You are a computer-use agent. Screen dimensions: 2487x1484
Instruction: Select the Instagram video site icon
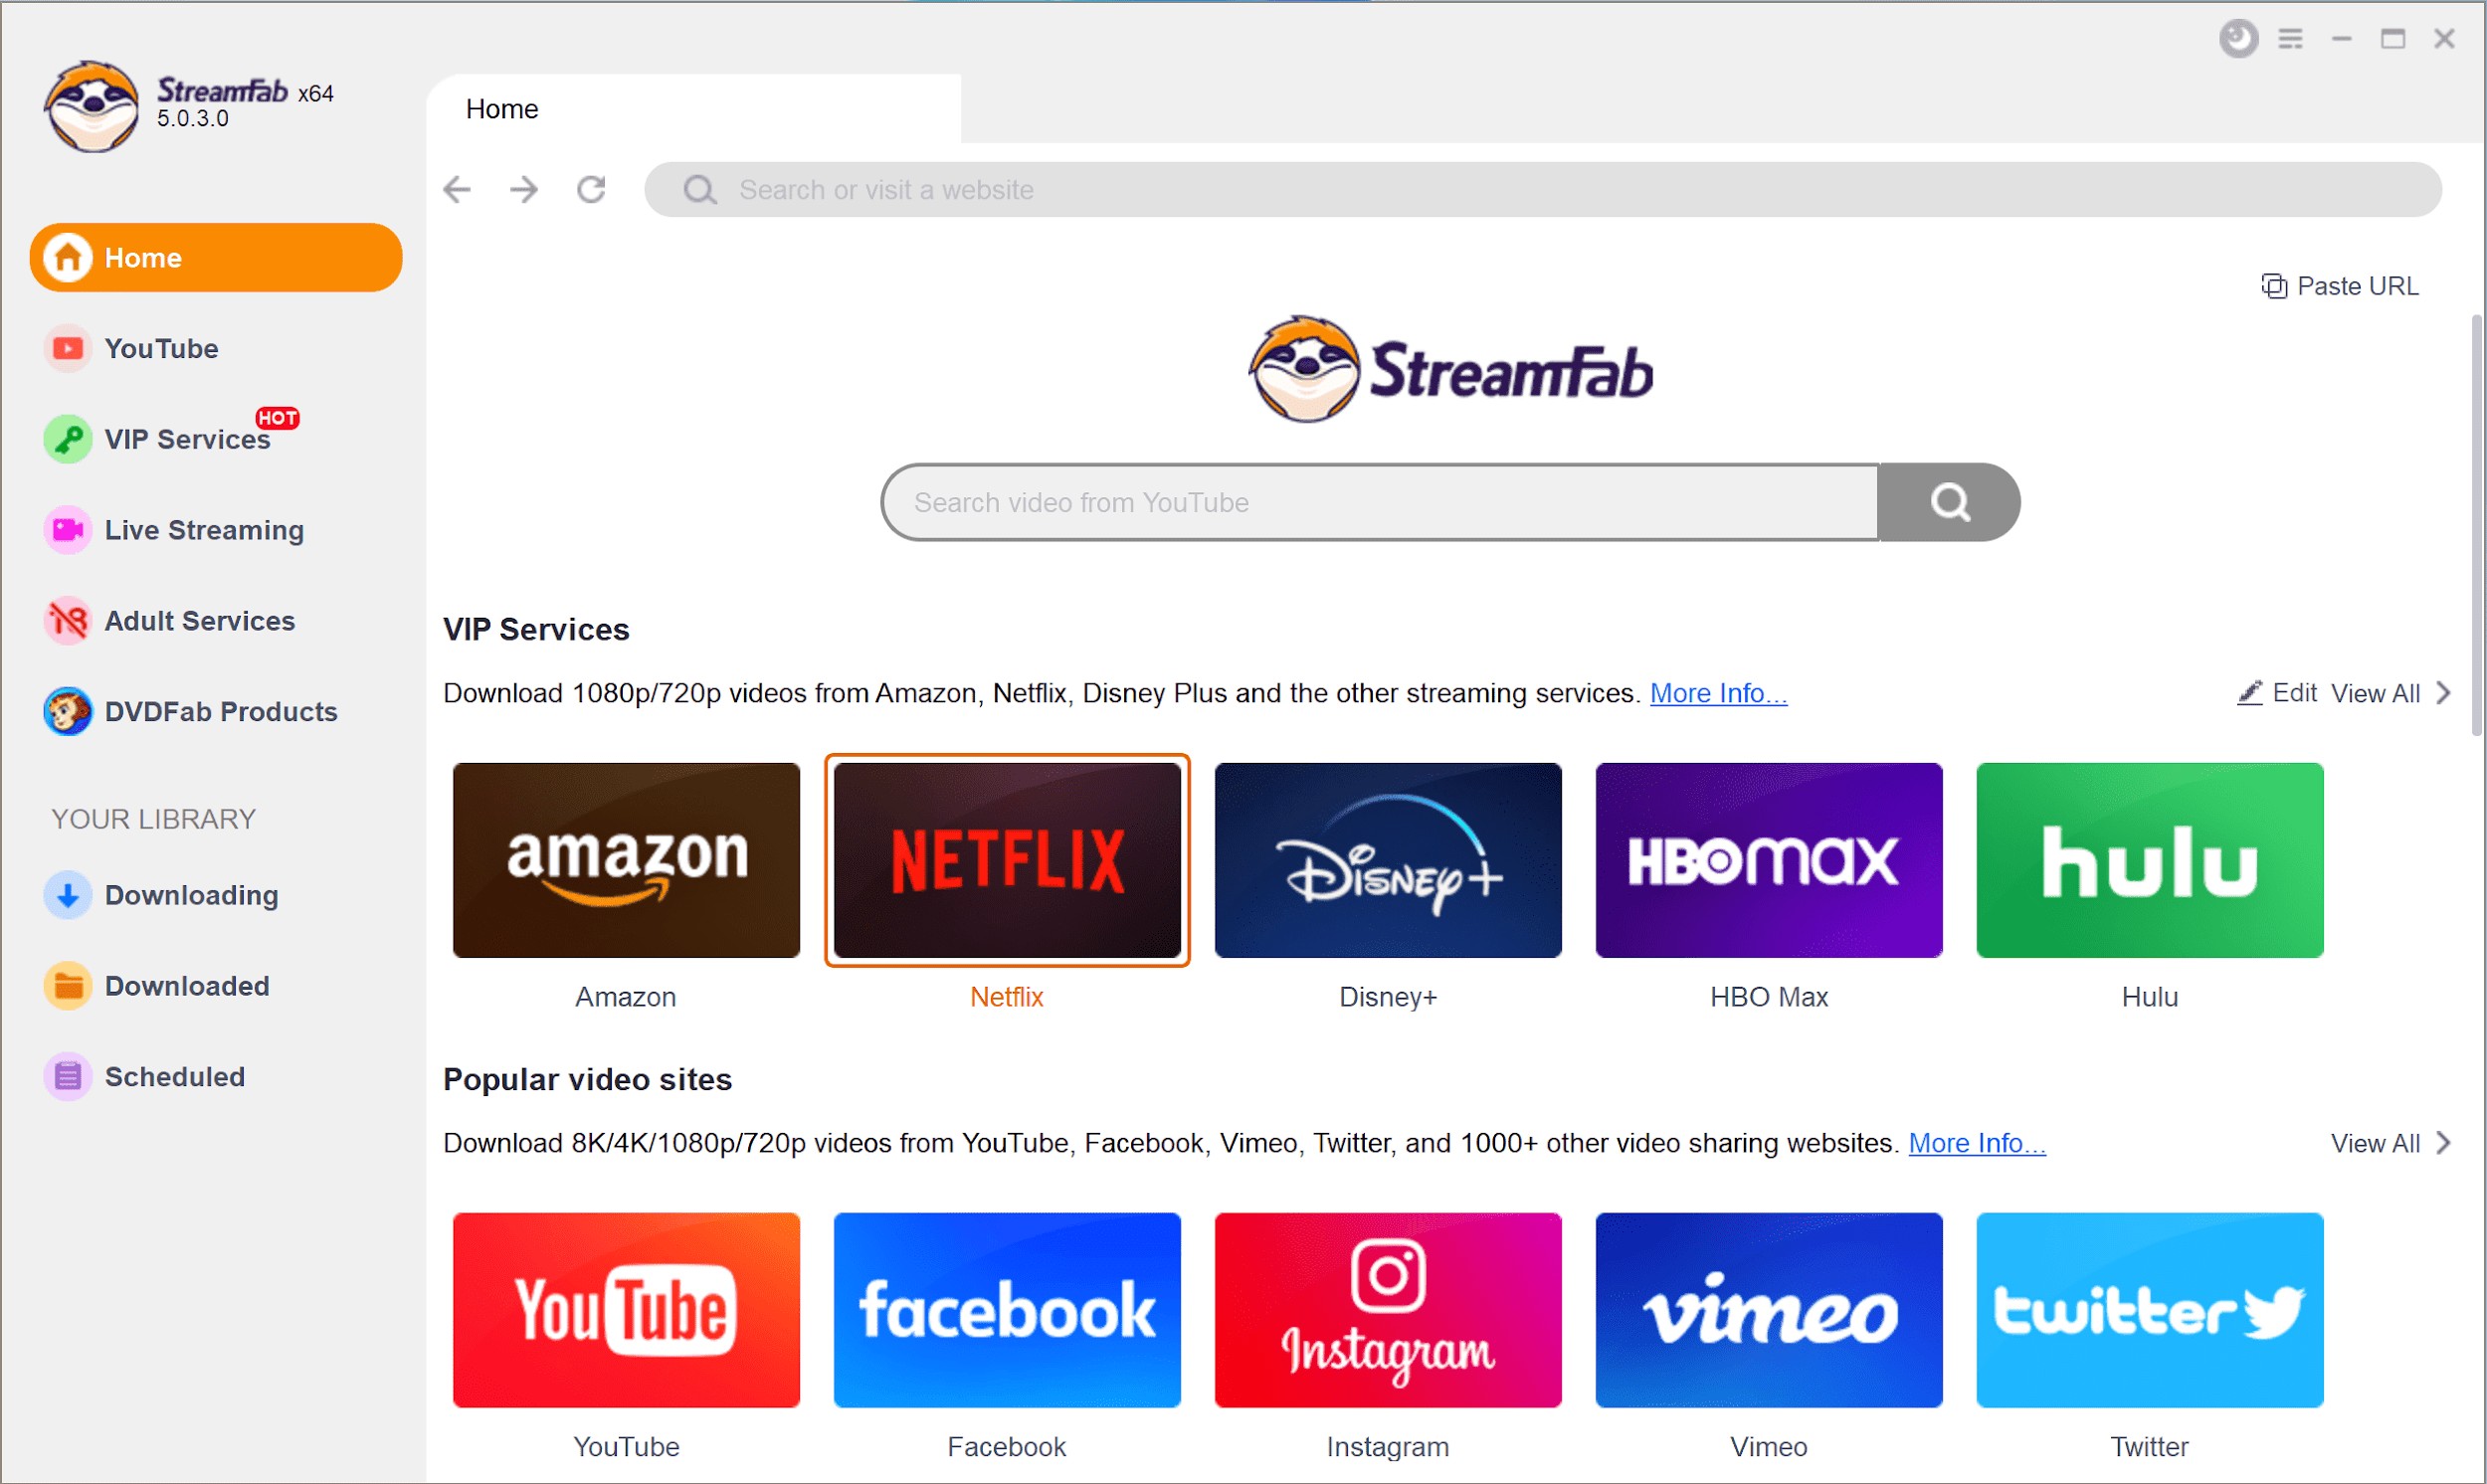pyautogui.click(x=1387, y=1313)
